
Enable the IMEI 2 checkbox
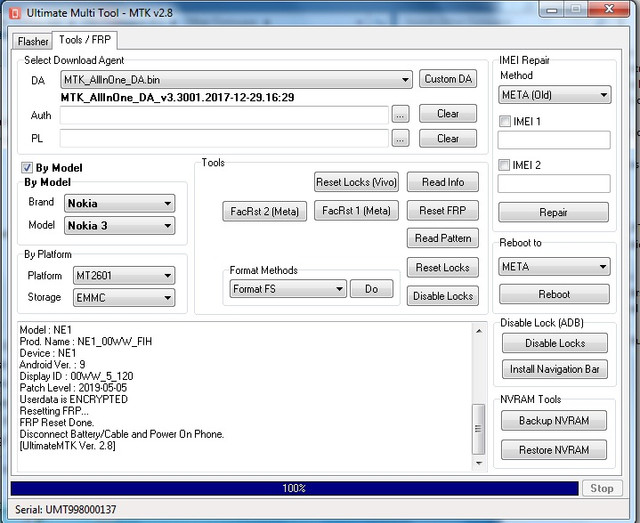click(x=504, y=165)
